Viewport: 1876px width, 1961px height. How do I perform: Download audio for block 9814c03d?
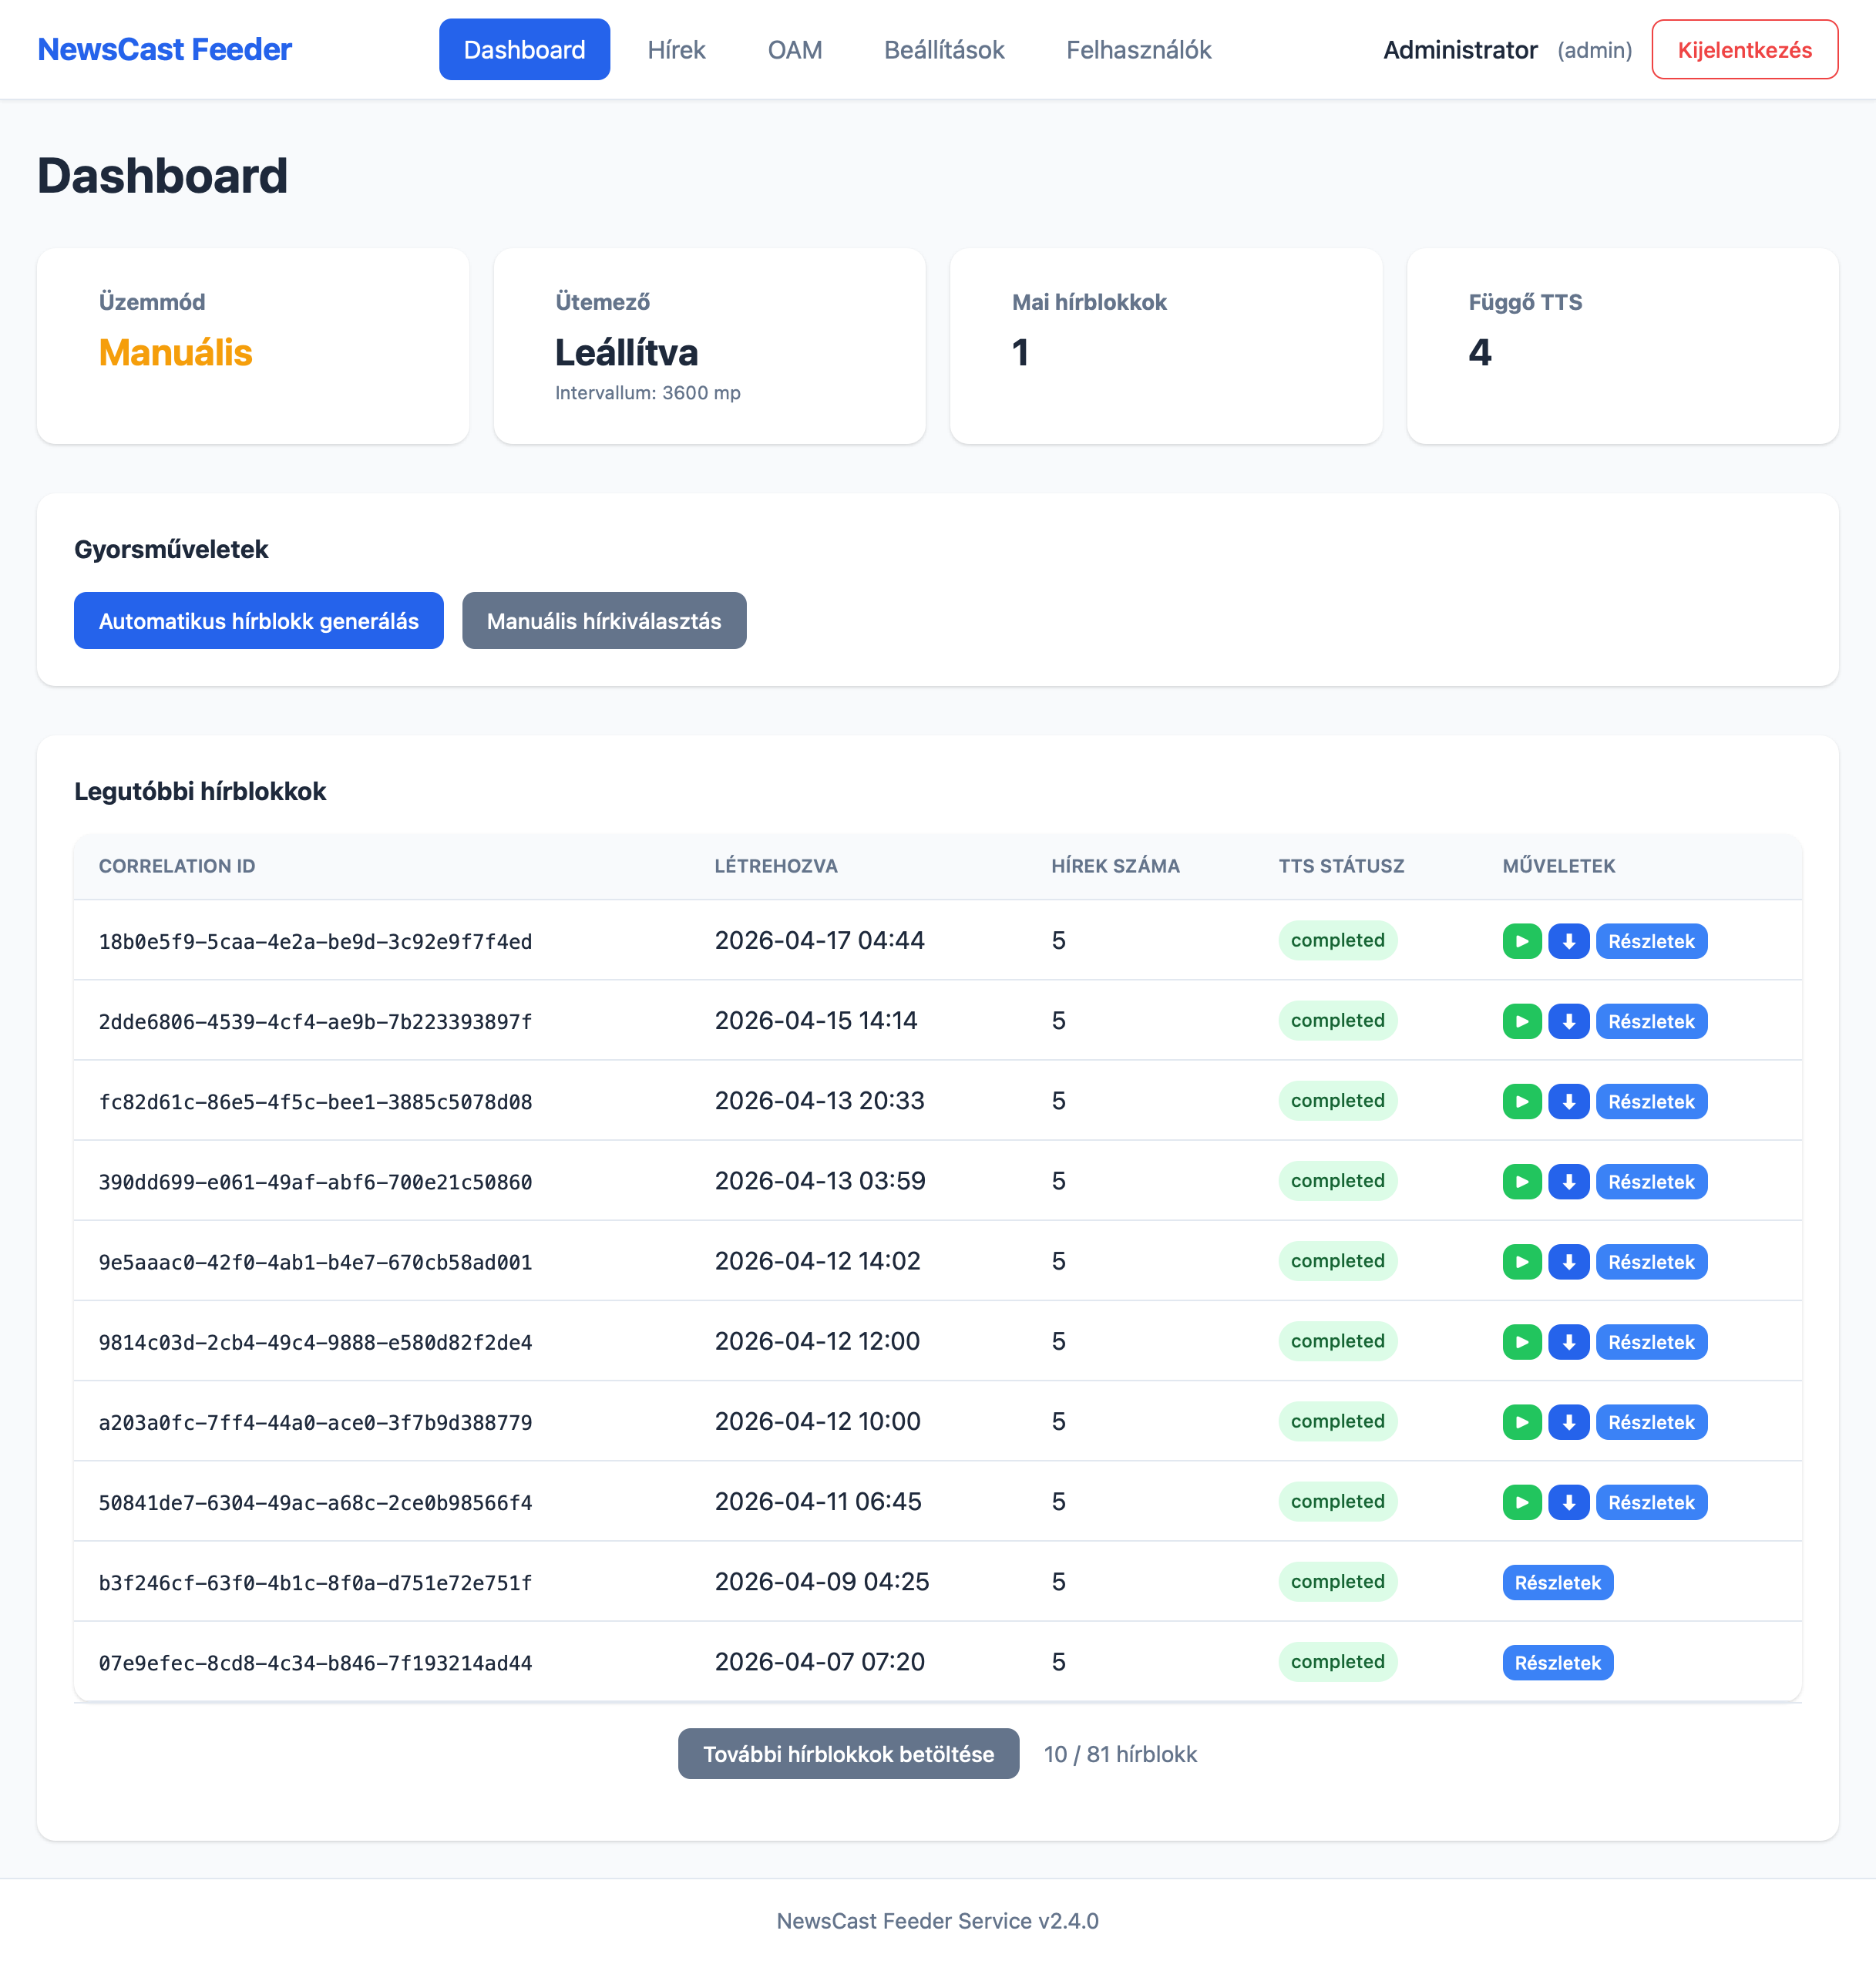(x=1568, y=1341)
